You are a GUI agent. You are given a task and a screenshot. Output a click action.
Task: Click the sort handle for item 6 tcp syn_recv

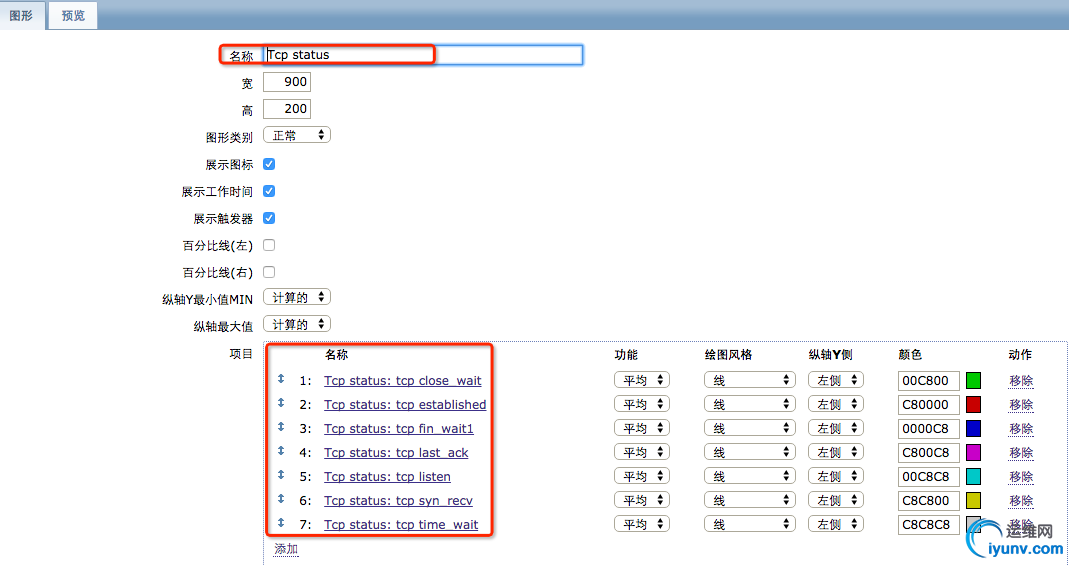[281, 498]
